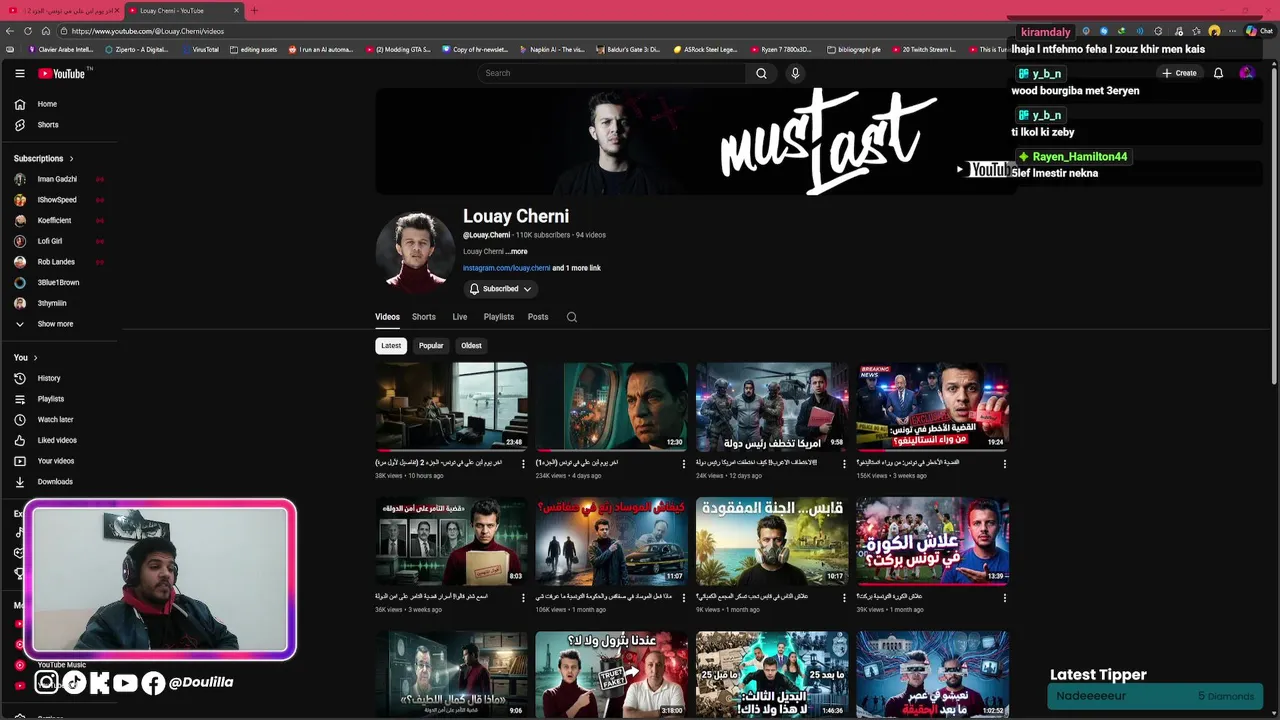This screenshot has width=1280, height=720.
Task: Click the Louay Cherni channel avatar
Action: (x=415, y=251)
